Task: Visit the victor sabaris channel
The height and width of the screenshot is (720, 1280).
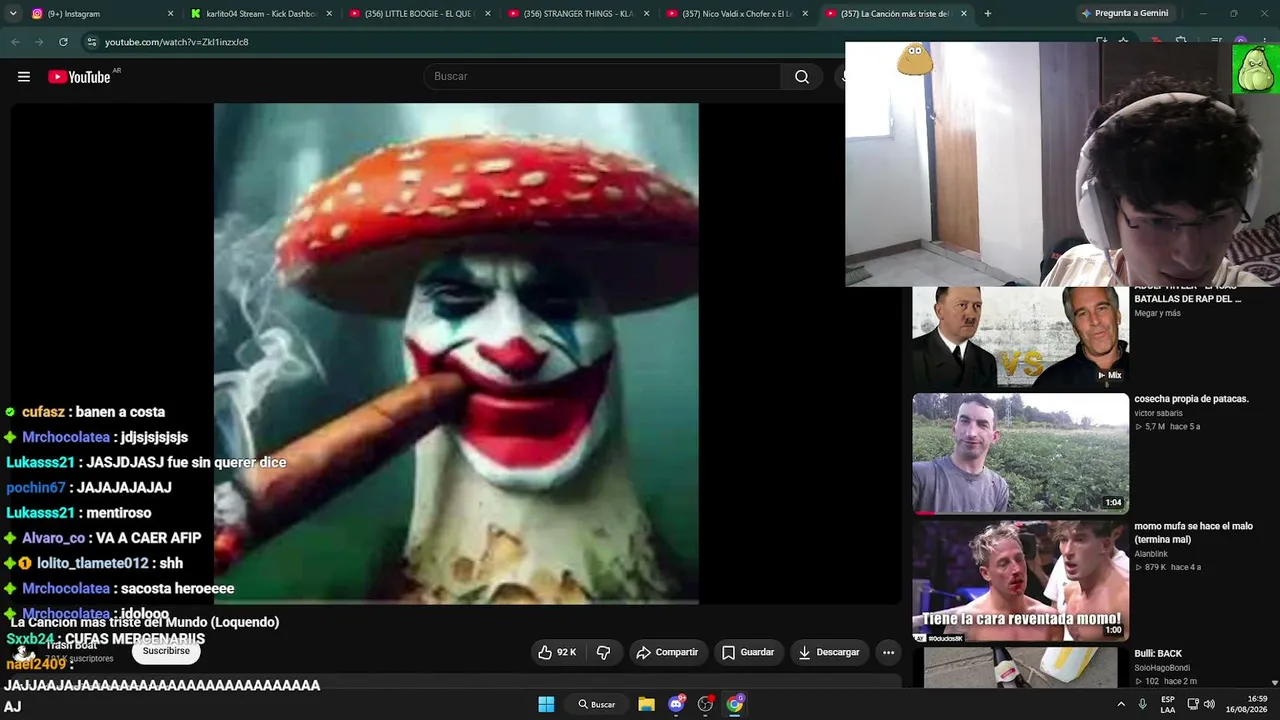Action: pyautogui.click(x=1157, y=413)
